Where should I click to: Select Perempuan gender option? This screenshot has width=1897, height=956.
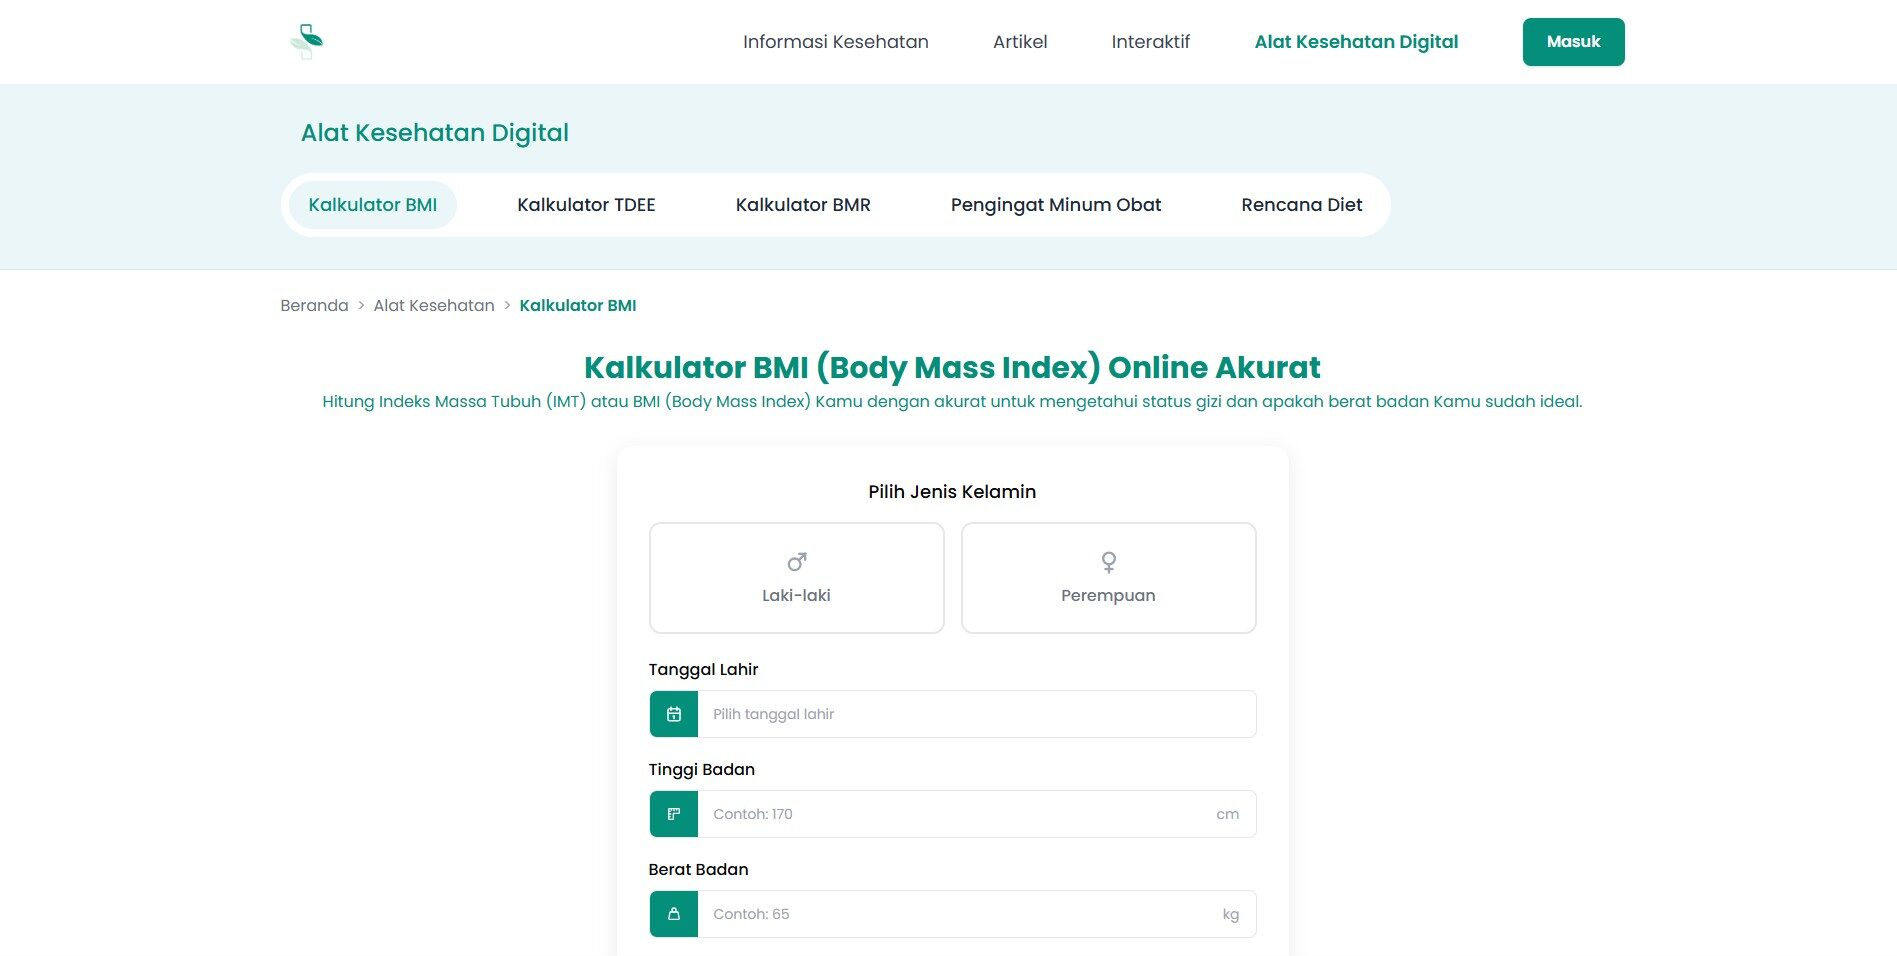coord(1109,578)
